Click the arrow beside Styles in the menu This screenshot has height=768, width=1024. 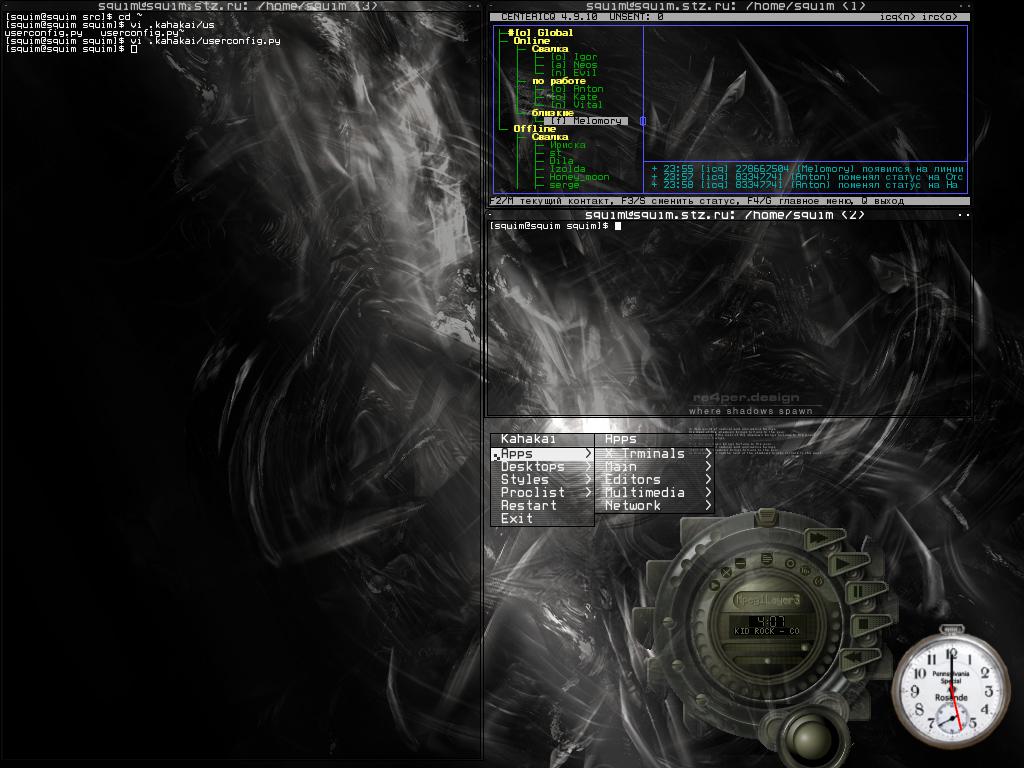tap(588, 479)
